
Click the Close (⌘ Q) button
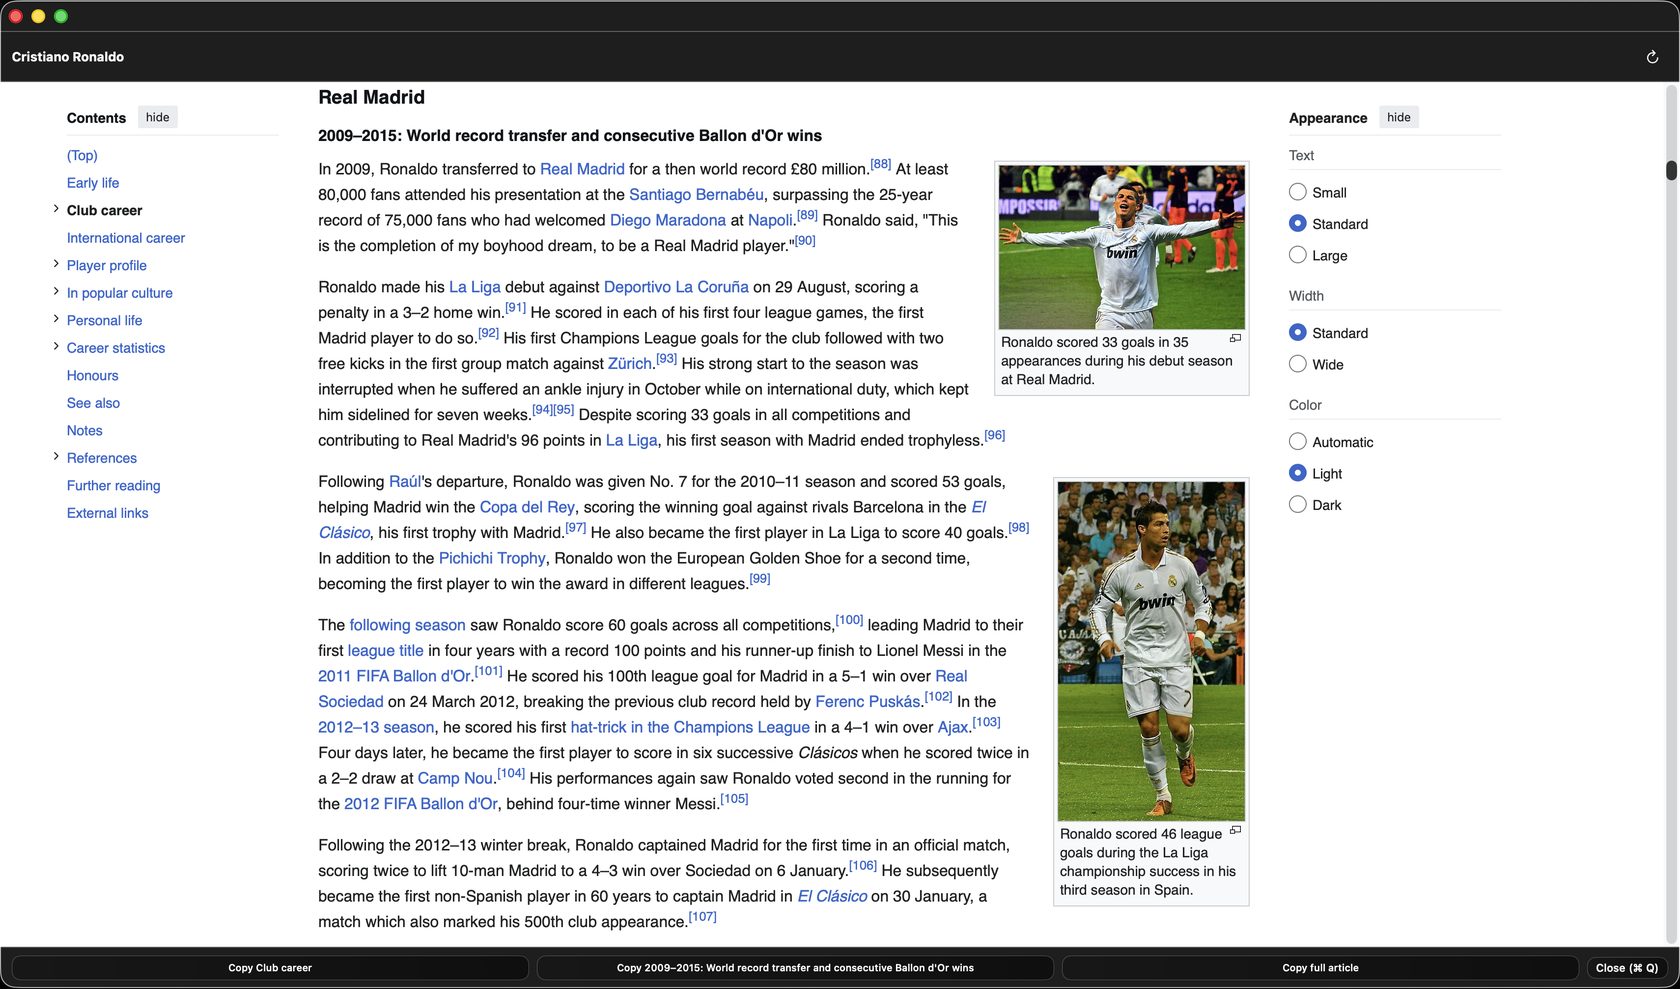click(1627, 968)
